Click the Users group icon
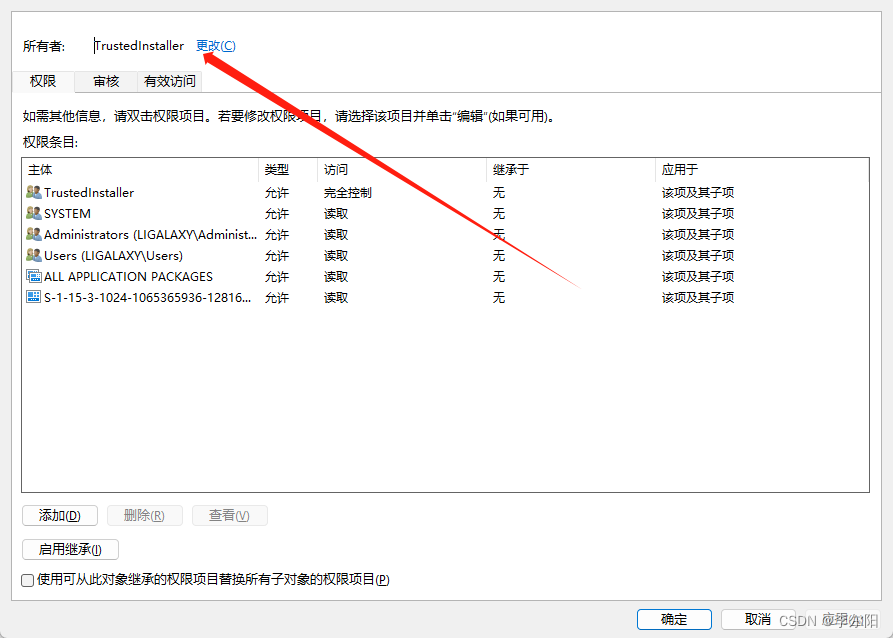893x638 pixels. [x=34, y=255]
